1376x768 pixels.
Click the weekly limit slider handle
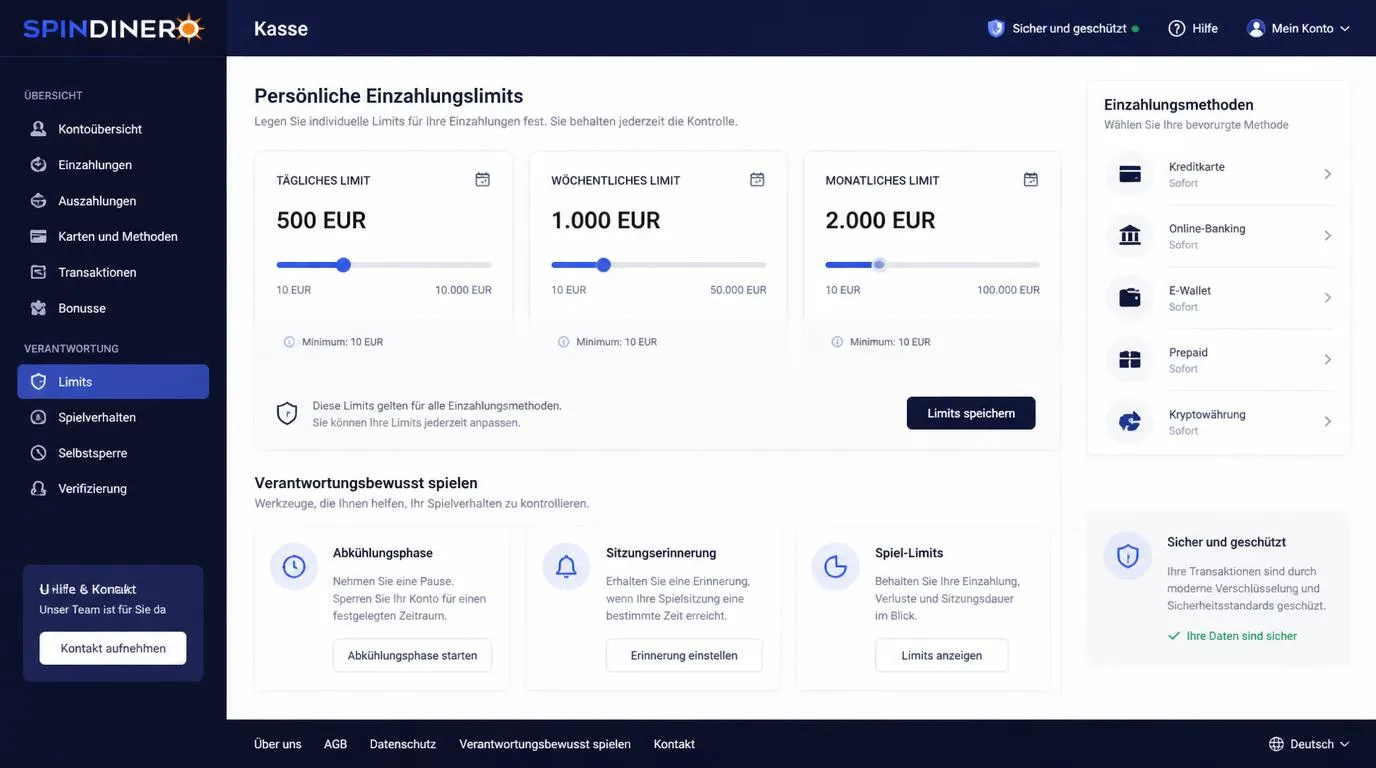coord(603,265)
